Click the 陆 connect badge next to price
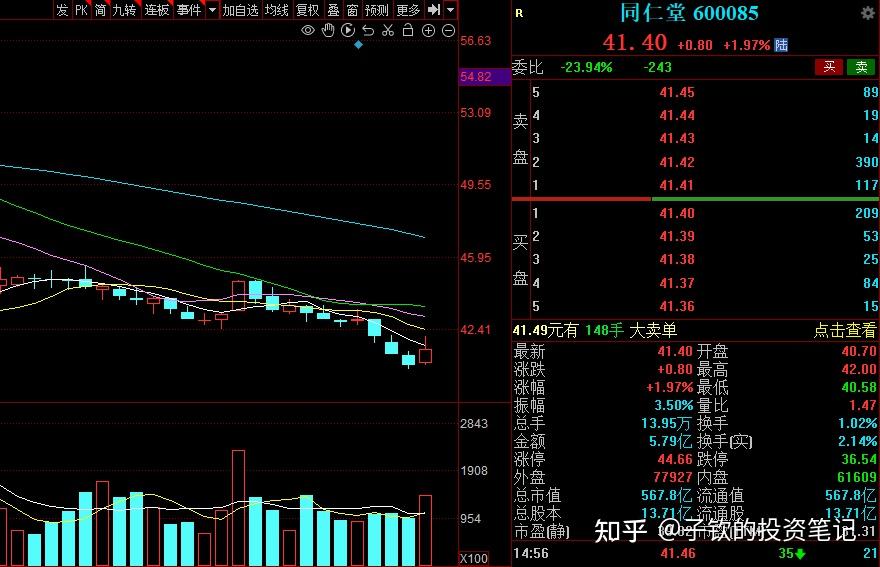 781,45
